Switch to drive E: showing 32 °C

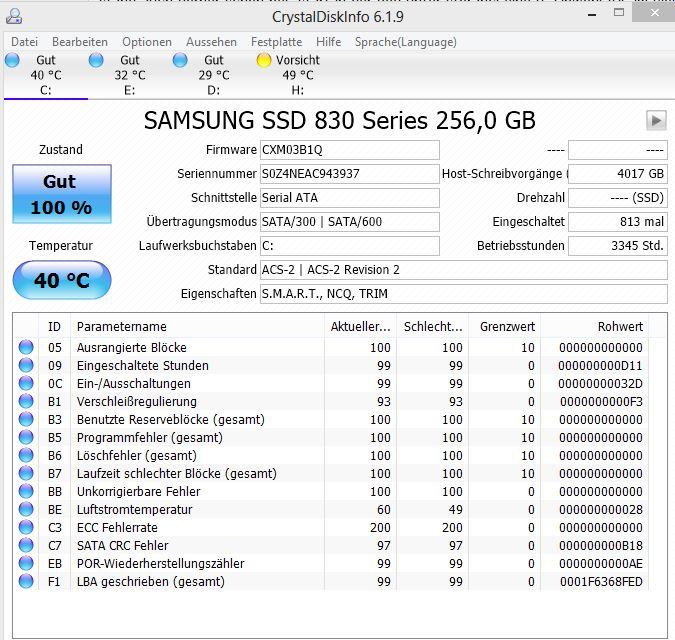coord(130,75)
